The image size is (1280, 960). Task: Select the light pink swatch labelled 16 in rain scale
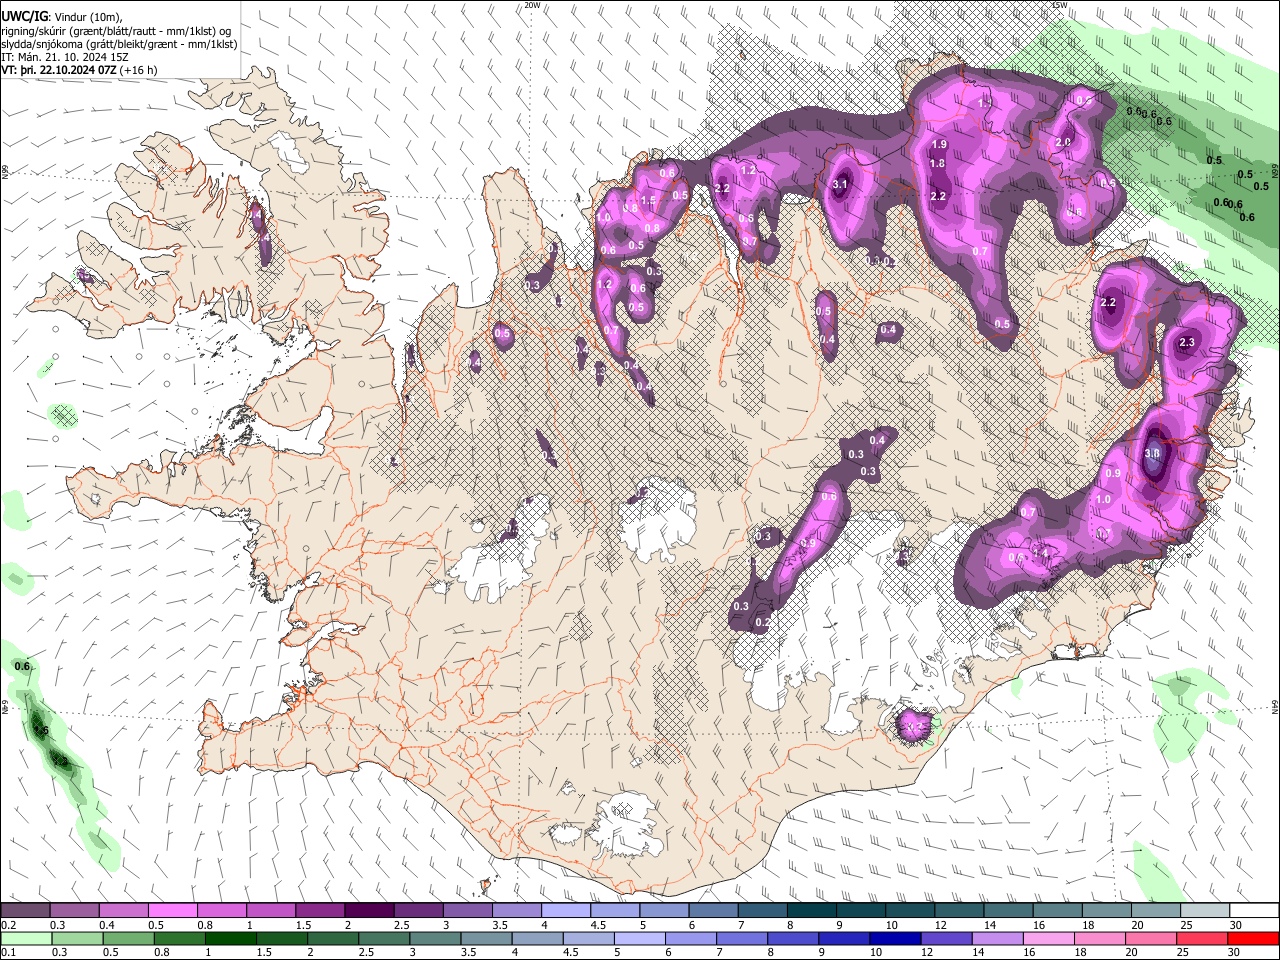(x=1049, y=938)
